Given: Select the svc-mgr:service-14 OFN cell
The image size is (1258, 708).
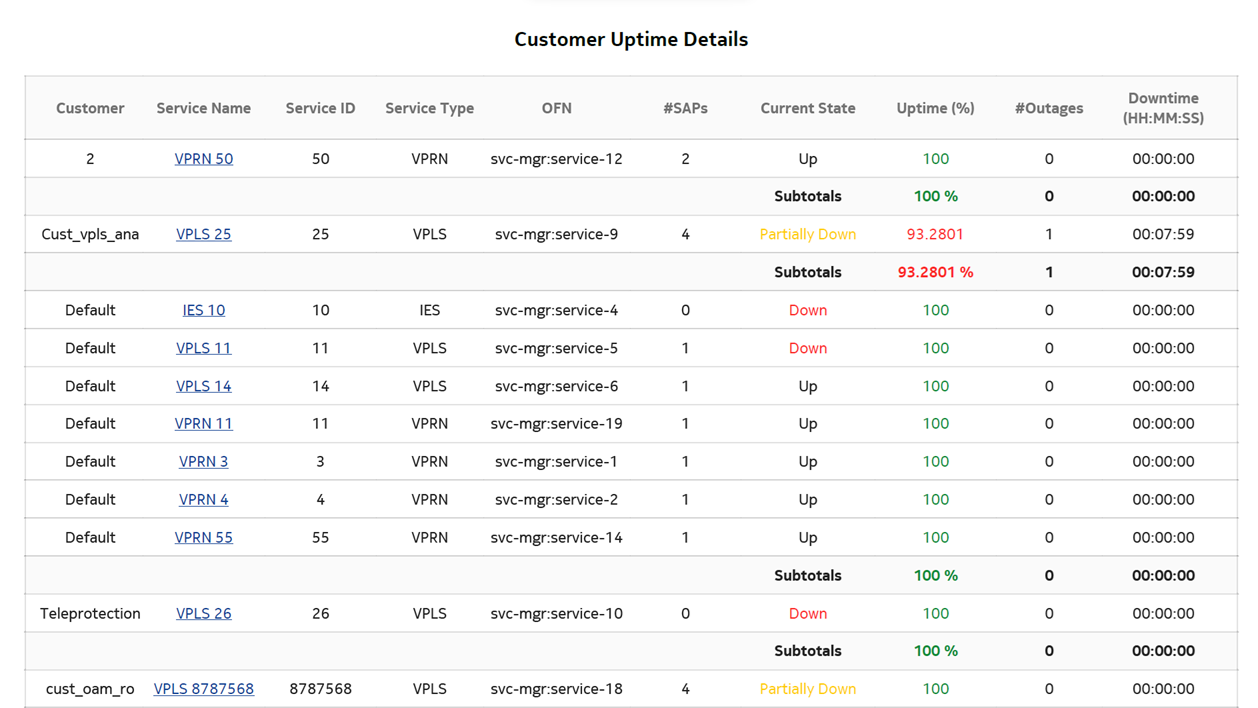Looking at the screenshot, I should (556, 538).
